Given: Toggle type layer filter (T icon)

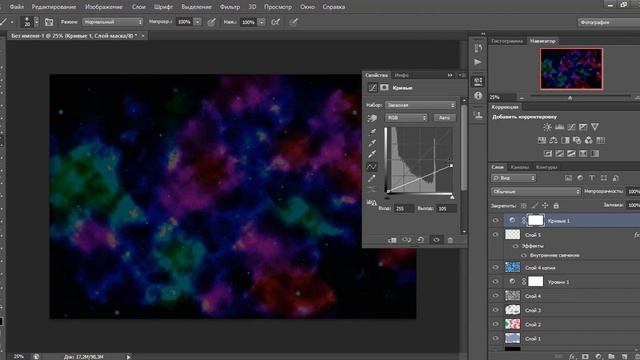Looking at the screenshot, I should [592, 178].
